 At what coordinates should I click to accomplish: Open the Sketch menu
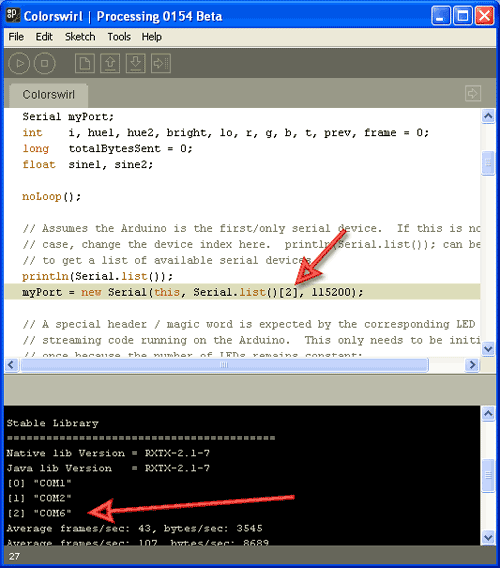80,37
